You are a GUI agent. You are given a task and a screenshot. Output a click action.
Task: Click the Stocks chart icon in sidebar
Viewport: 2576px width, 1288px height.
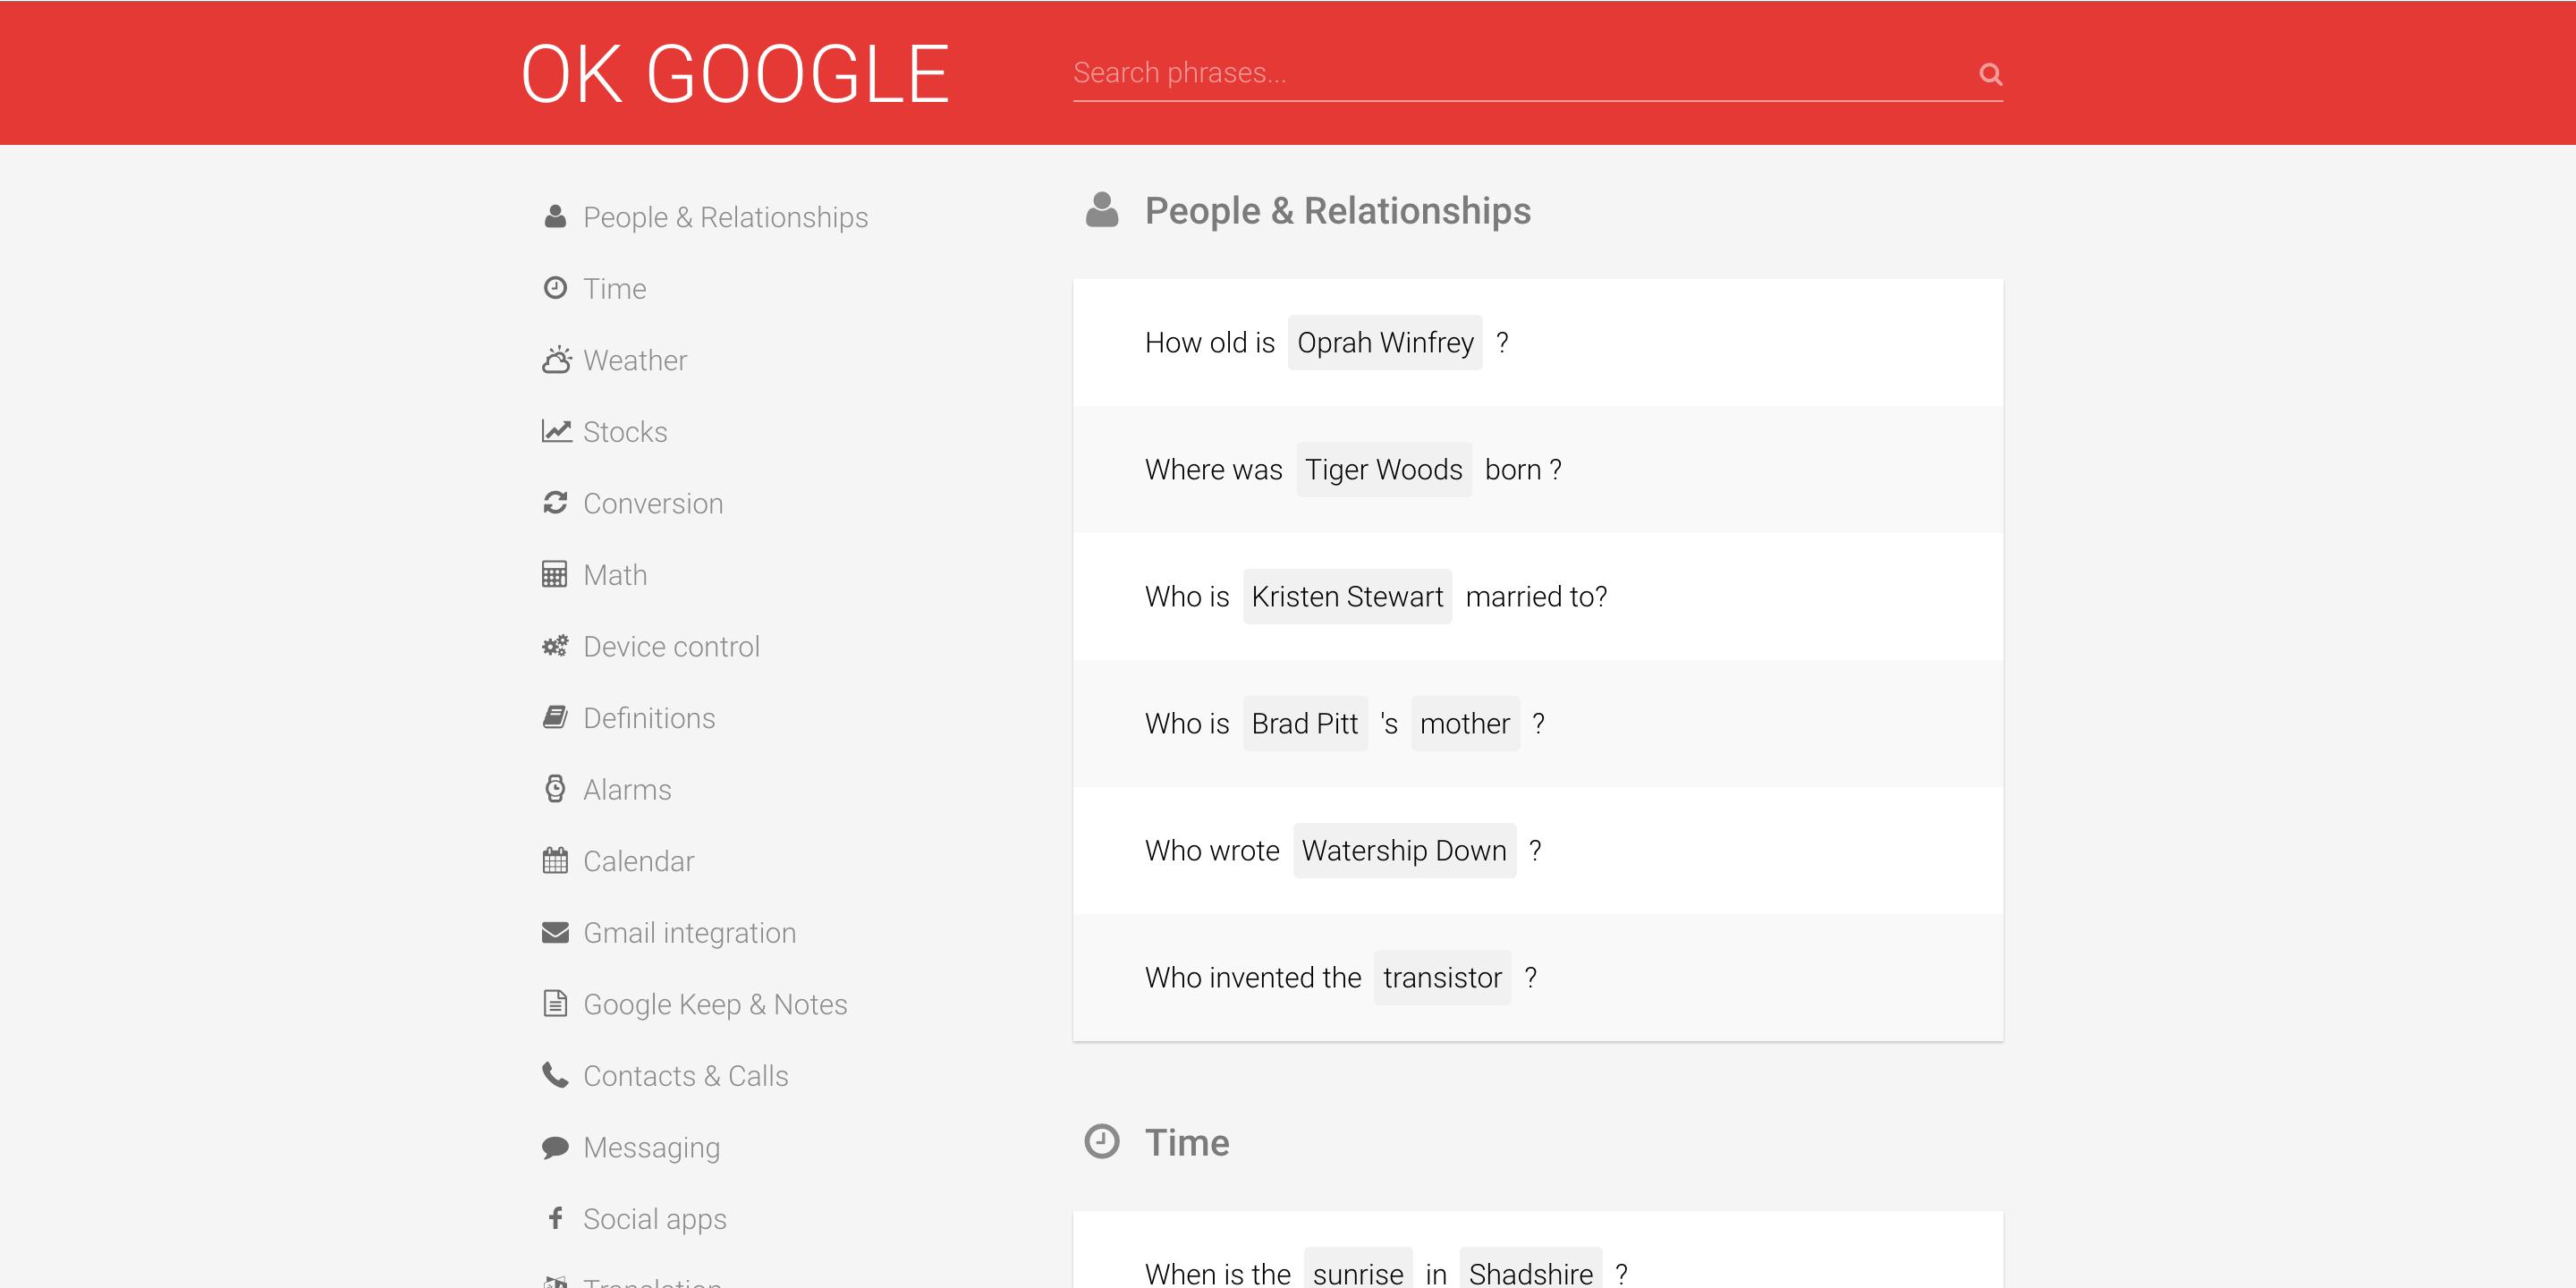coord(556,431)
